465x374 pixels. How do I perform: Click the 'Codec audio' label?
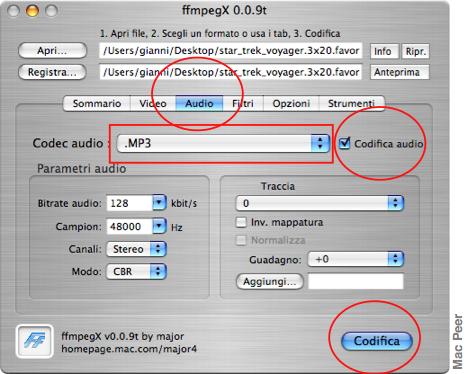tap(68, 143)
